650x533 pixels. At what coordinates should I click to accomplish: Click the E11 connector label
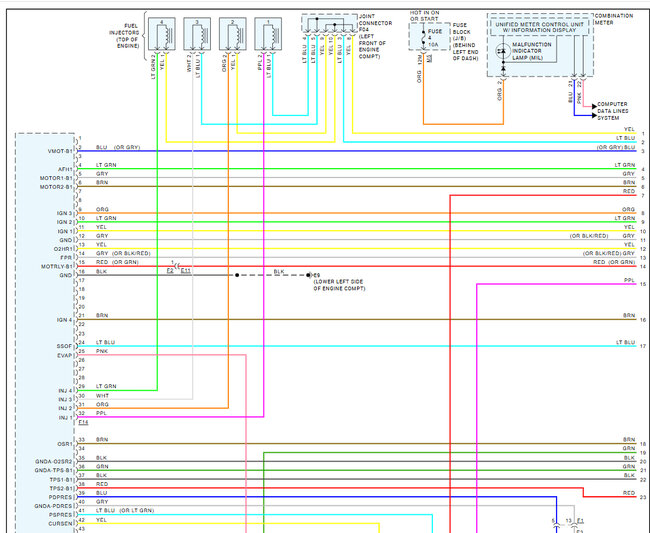pyautogui.click(x=186, y=271)
